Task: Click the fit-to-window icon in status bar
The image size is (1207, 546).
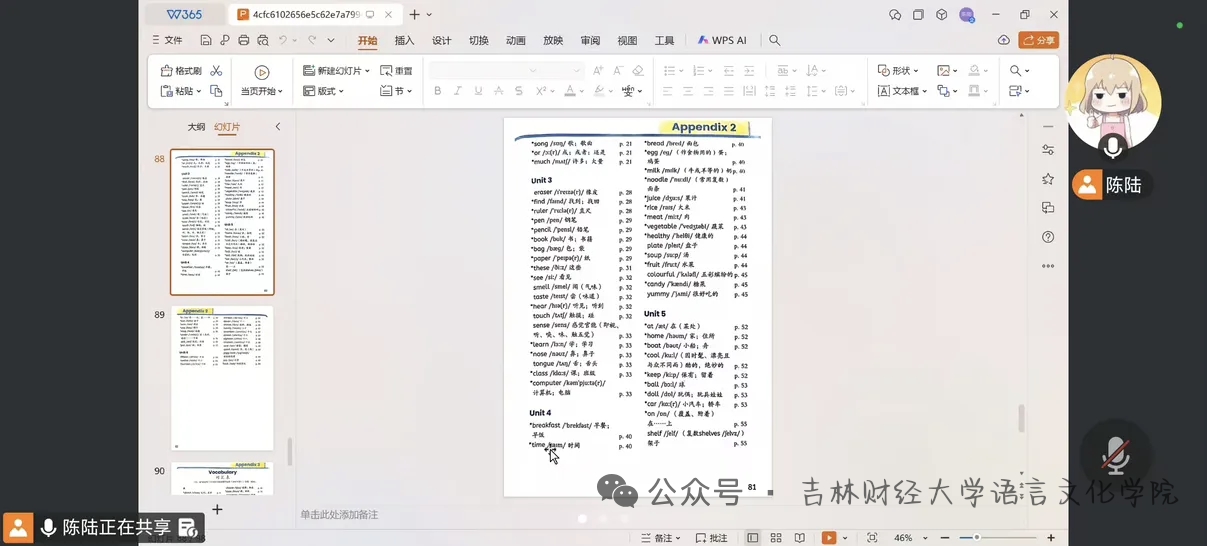Action: coord(873,538)
